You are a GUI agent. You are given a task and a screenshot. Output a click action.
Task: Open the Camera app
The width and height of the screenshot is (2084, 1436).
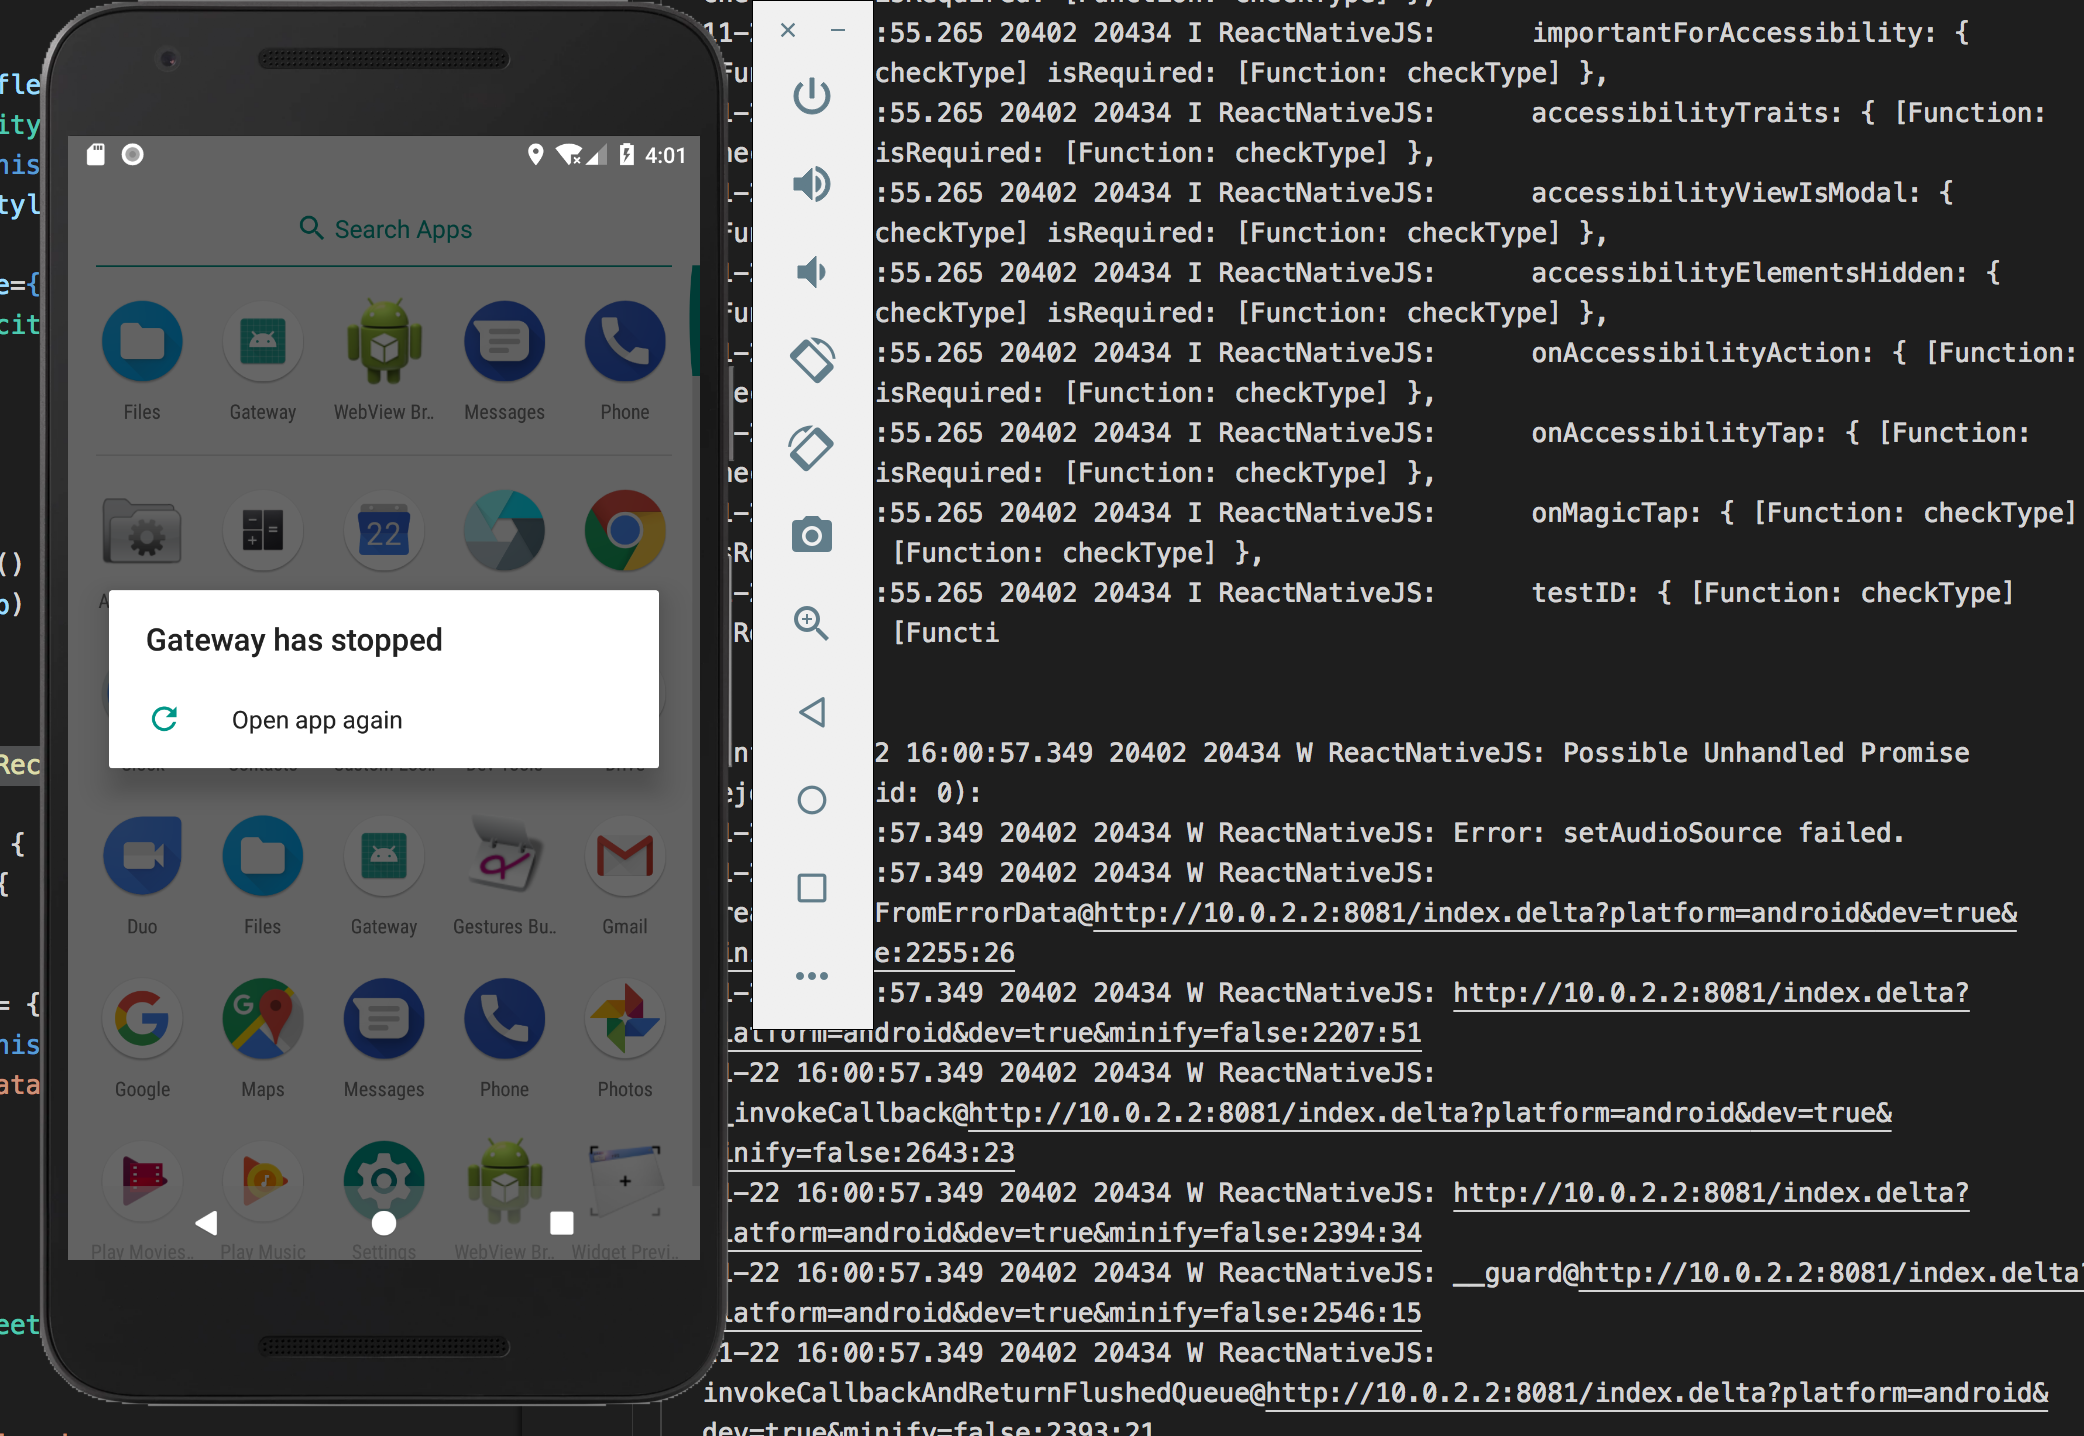click(504, 530)
